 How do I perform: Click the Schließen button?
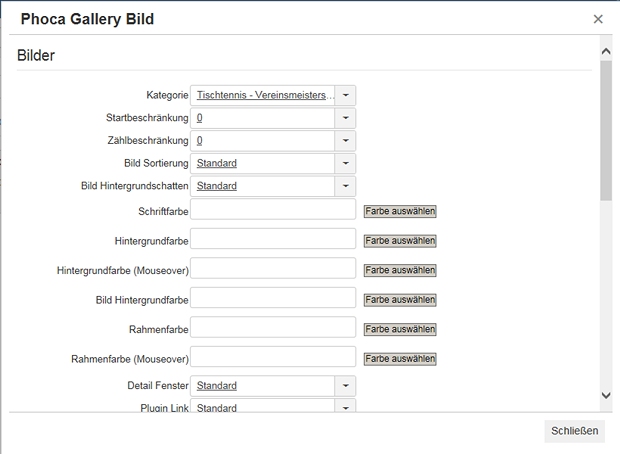pos(575,431)
